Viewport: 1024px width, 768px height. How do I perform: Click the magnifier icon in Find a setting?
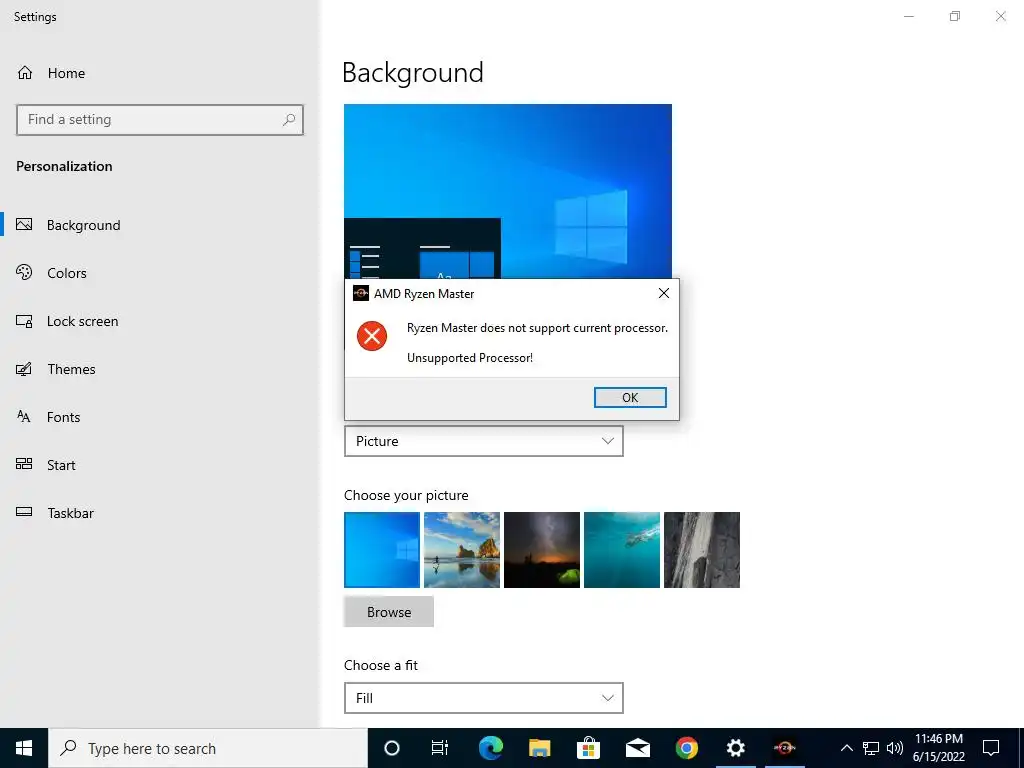289,120
